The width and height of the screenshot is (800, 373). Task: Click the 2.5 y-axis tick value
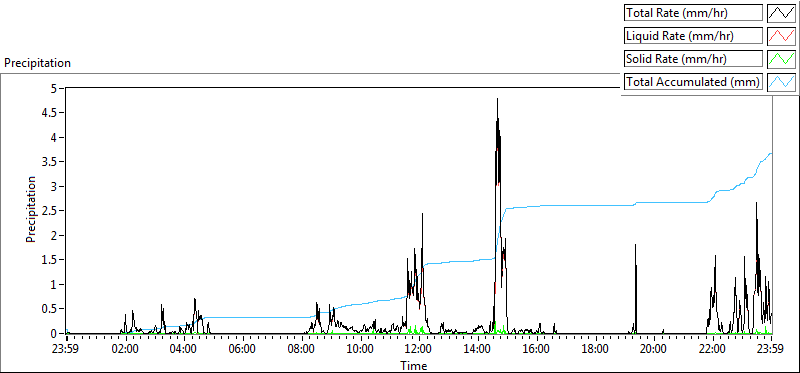[49, 211]
